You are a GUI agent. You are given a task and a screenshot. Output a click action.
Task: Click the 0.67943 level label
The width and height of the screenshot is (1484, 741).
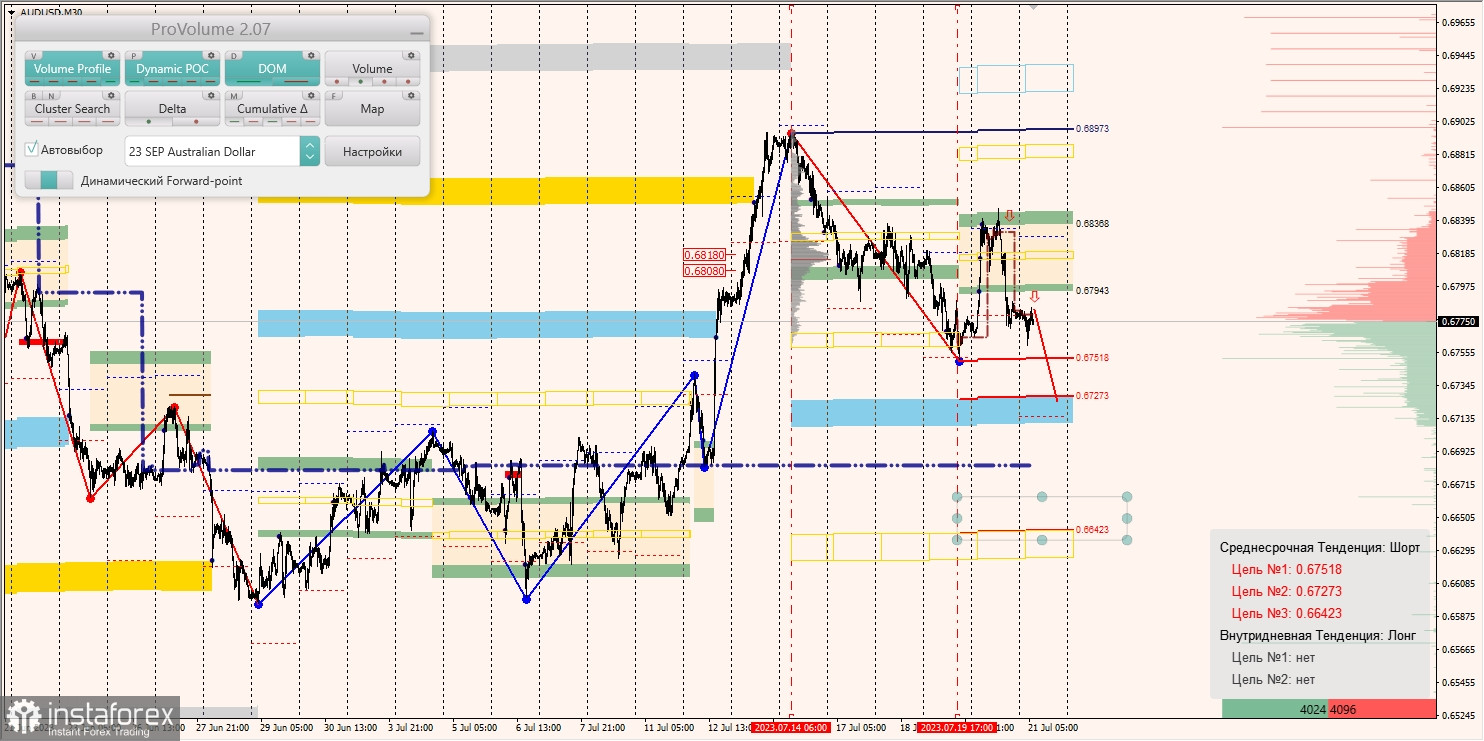[x=1092, y=290]
